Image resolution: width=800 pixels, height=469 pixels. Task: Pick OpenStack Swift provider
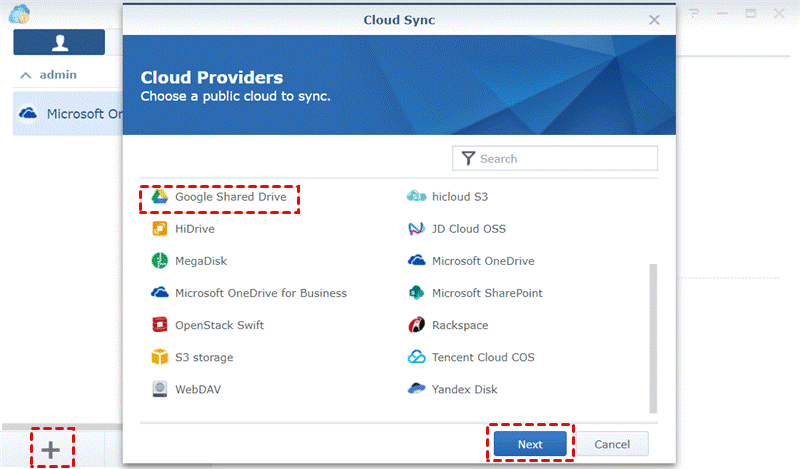(219, 325)
